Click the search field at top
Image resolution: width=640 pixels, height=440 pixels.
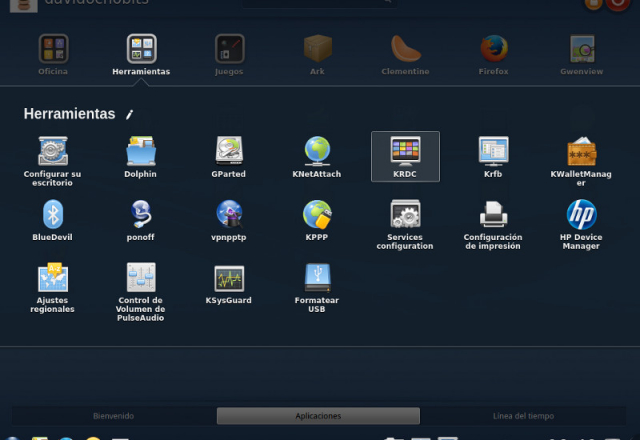point(320,3)
